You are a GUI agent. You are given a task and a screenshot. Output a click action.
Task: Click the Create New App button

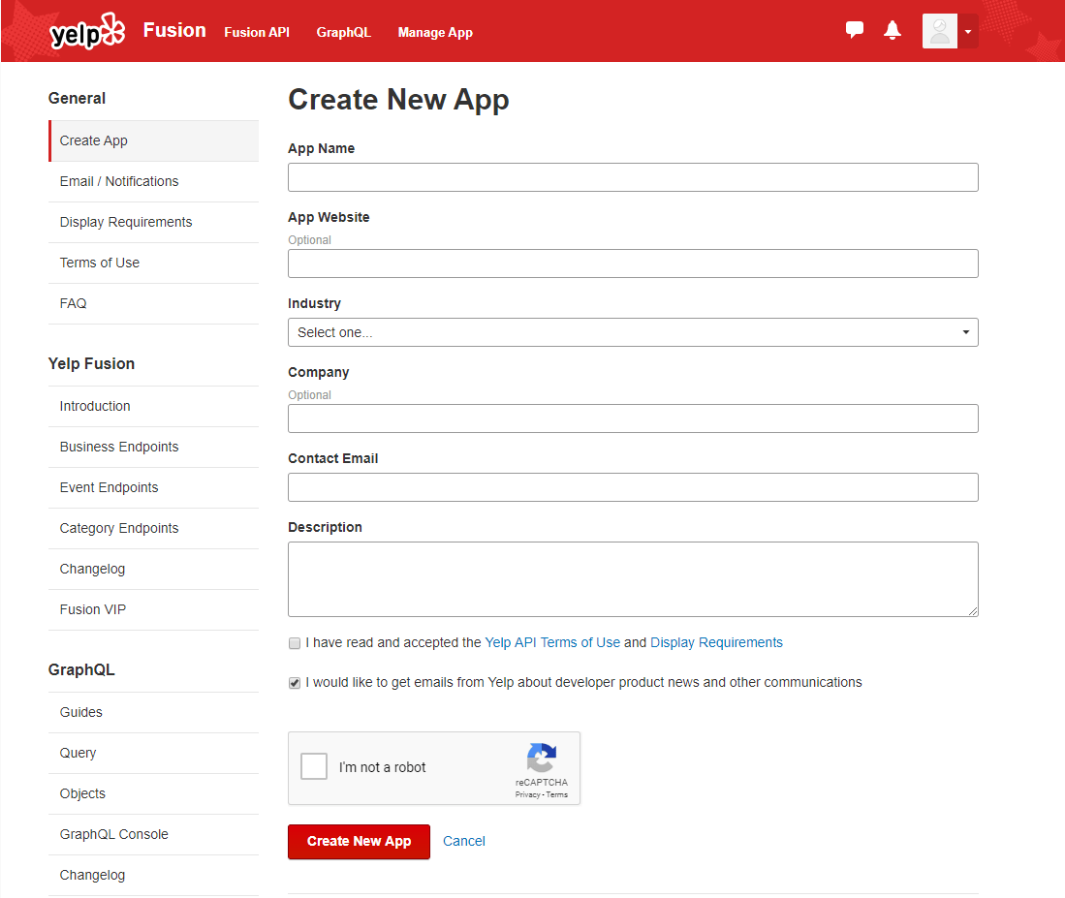(x=359, y=842)
